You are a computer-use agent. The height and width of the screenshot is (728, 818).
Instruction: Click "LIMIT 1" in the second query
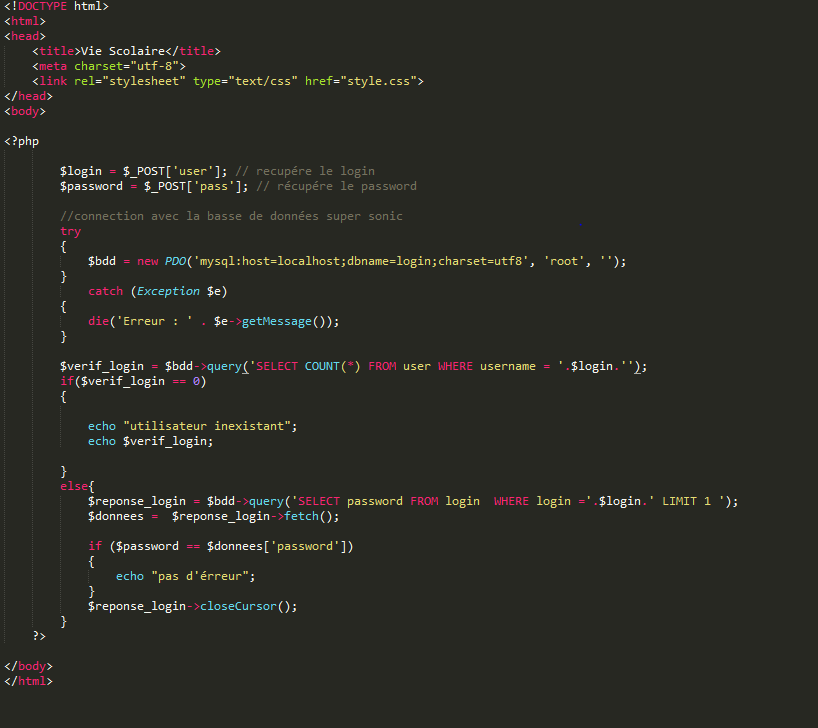pos(687,502)
